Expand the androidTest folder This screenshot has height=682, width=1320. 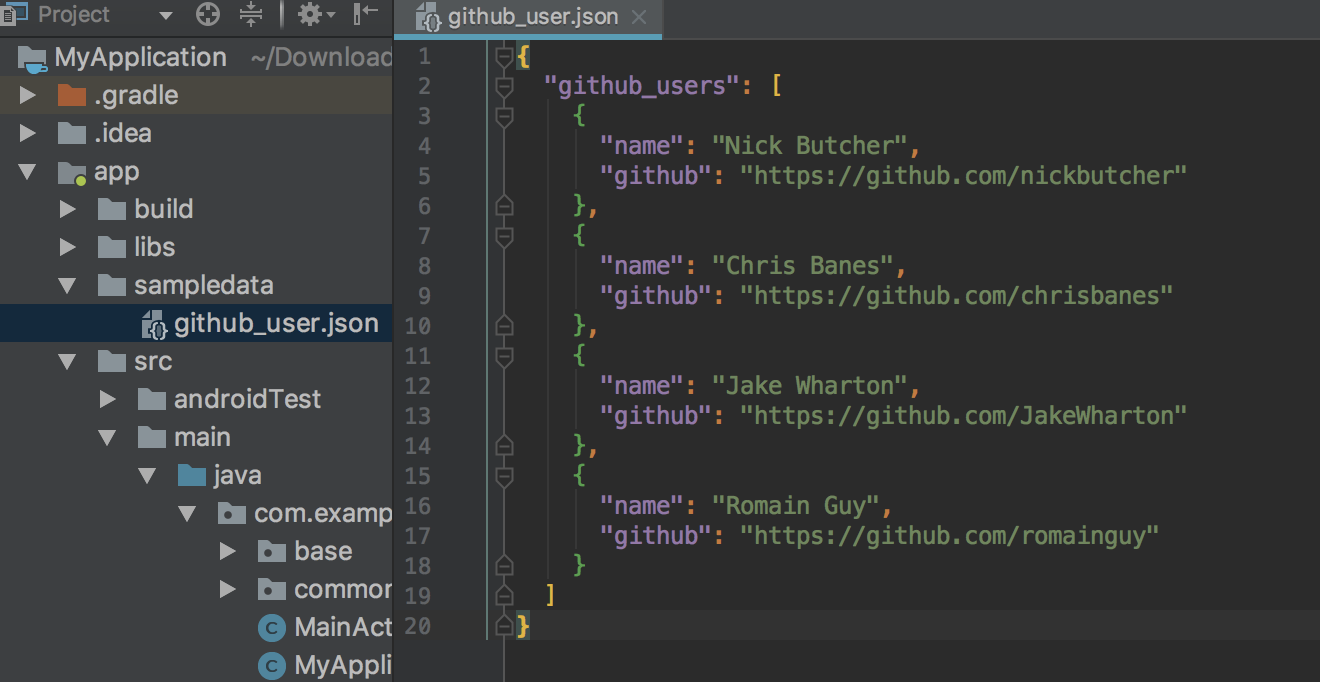[107, 398]
